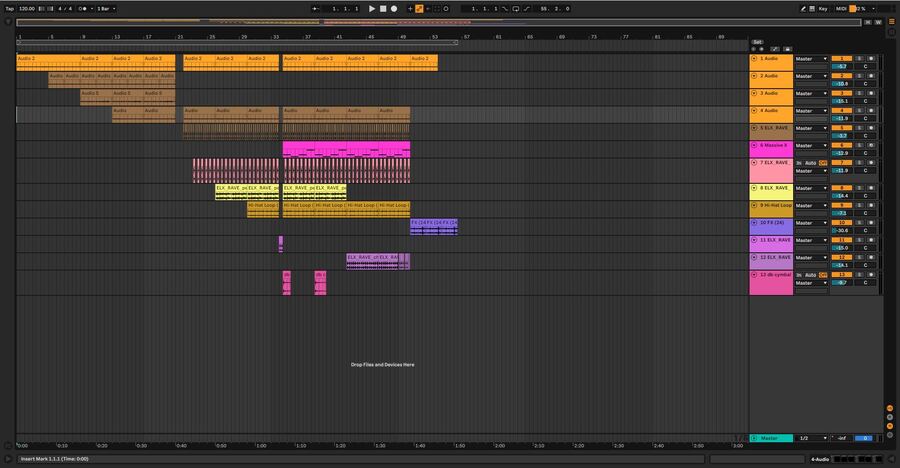Arm the 6 Massive X track
The image size is (900, 468).
[x=871, y=145]
